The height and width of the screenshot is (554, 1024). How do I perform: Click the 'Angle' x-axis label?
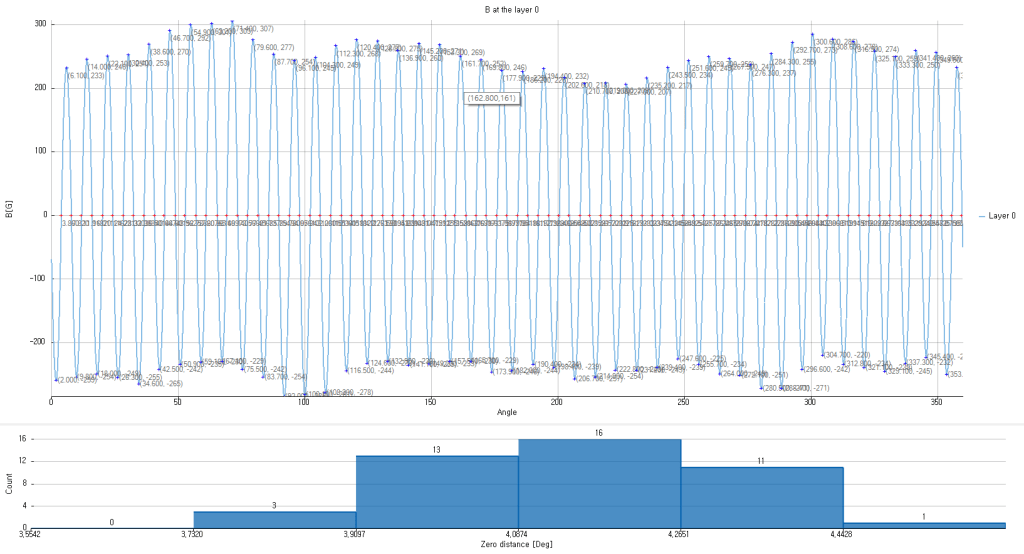(506, 412)
